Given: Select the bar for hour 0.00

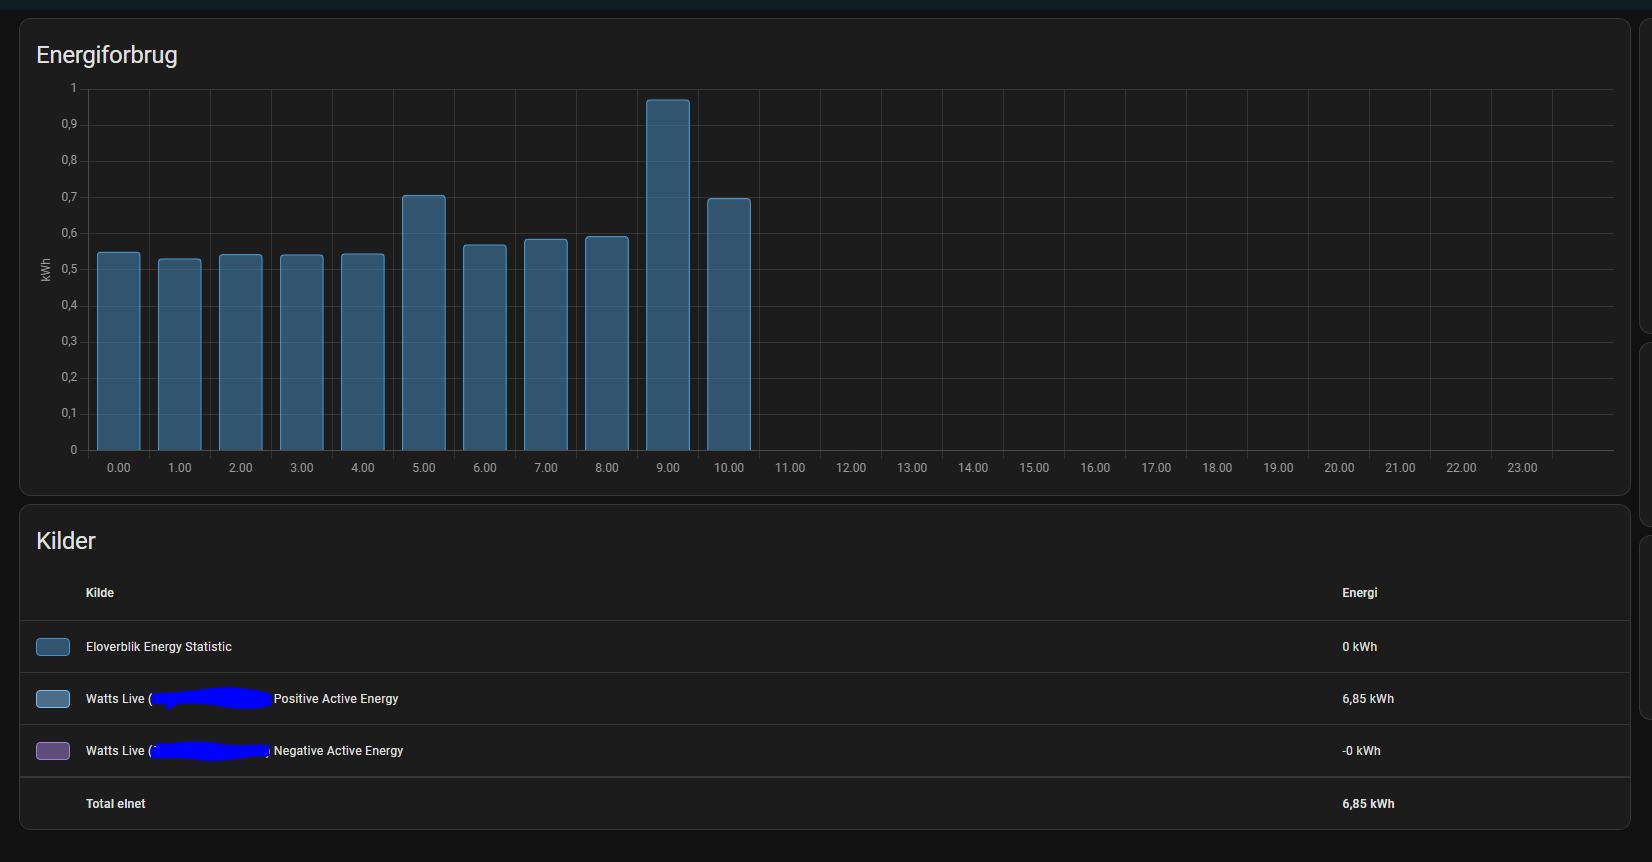Looking at the screenshot, I should (x=118, y=351).
